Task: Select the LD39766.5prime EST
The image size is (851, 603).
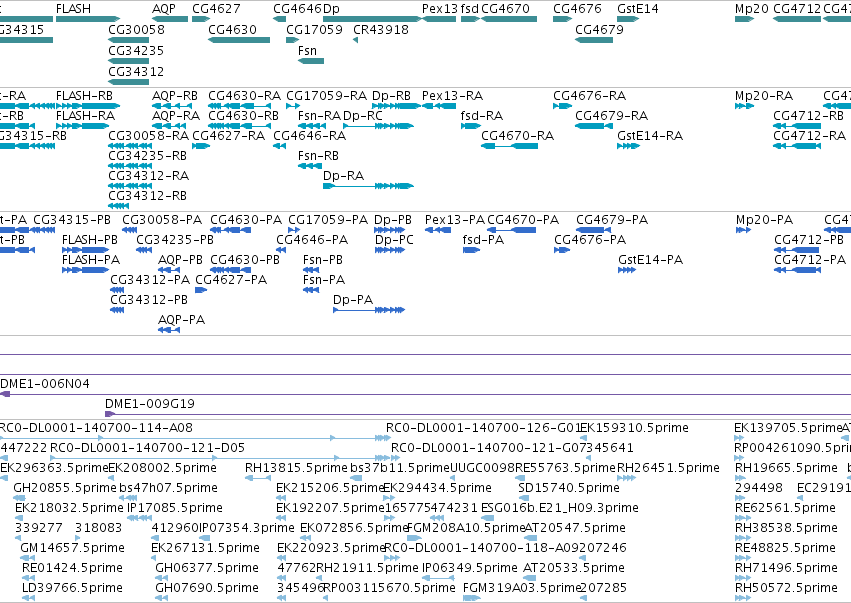Action: click(x=28, y=598)
